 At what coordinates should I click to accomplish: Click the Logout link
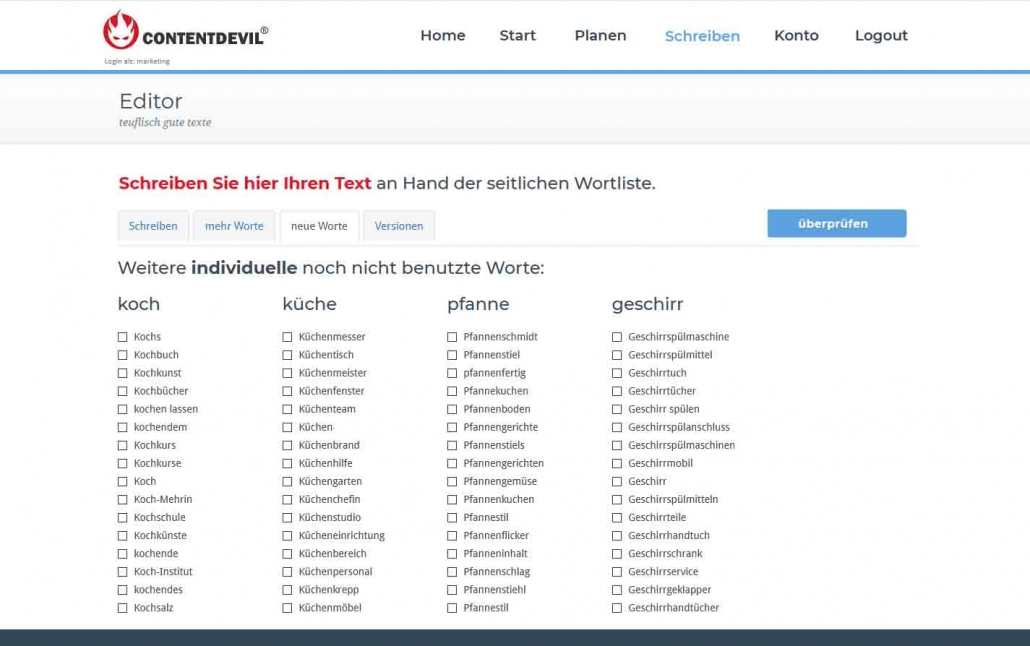[x=880, y=35]
